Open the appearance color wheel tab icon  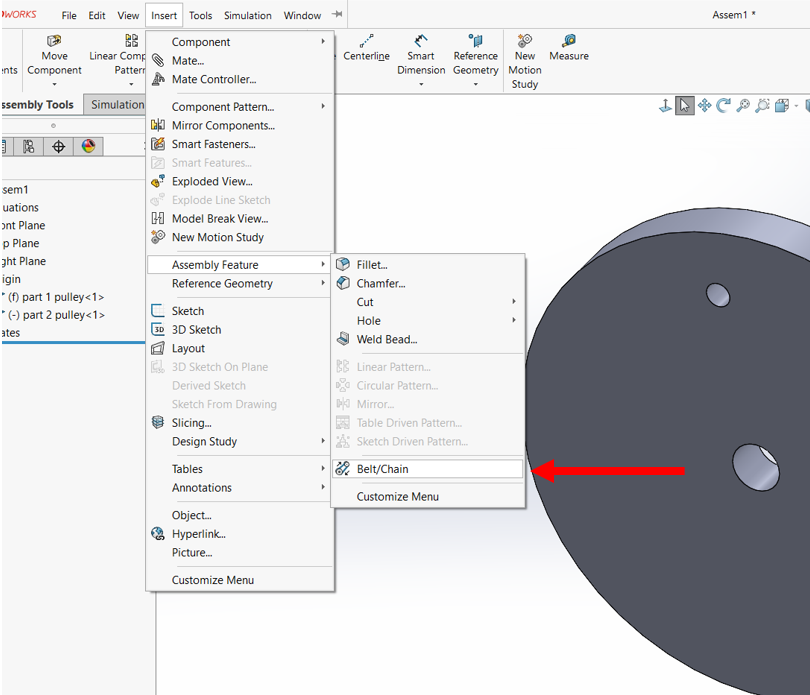89,146
